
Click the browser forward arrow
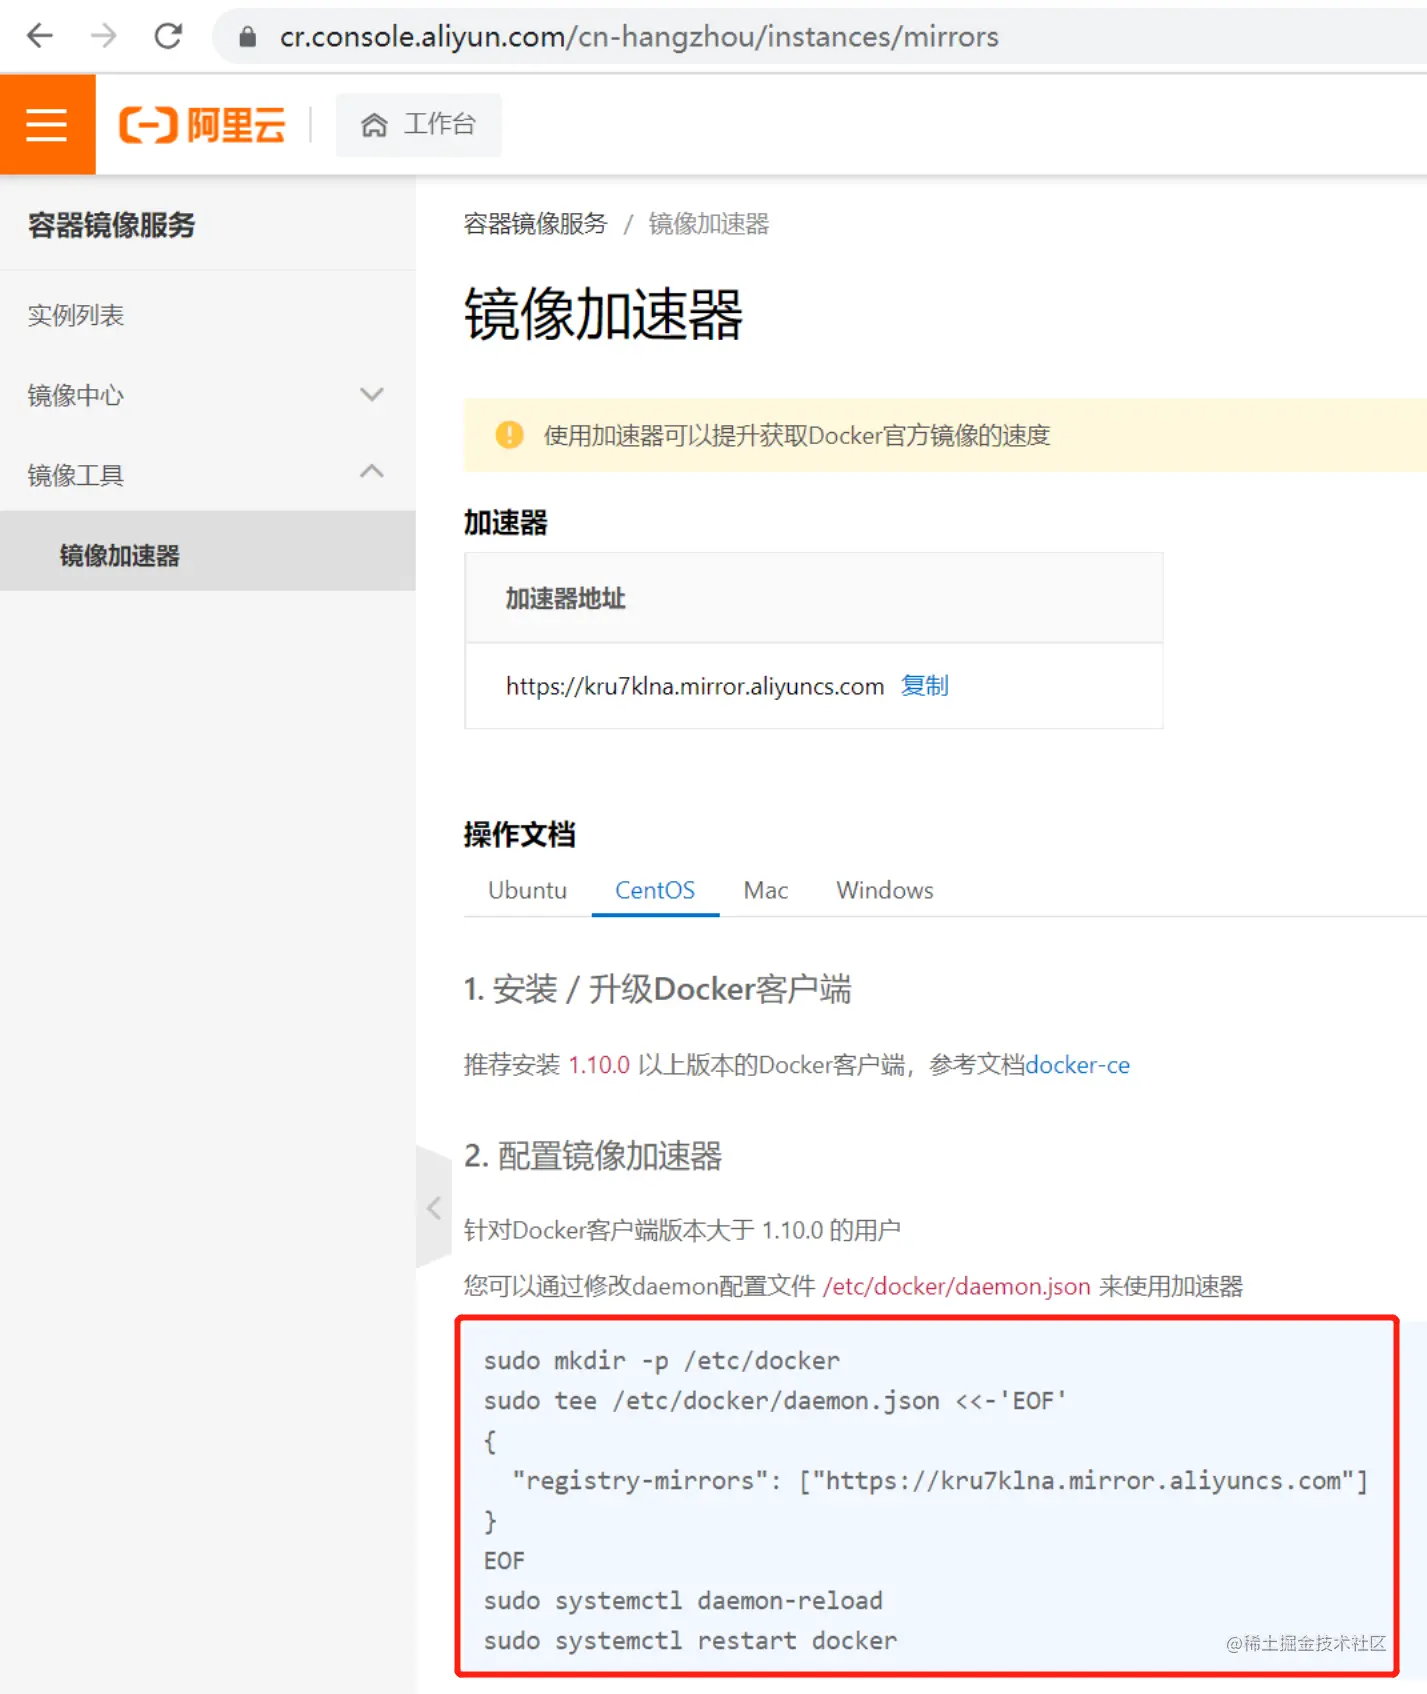coord(103,37)
